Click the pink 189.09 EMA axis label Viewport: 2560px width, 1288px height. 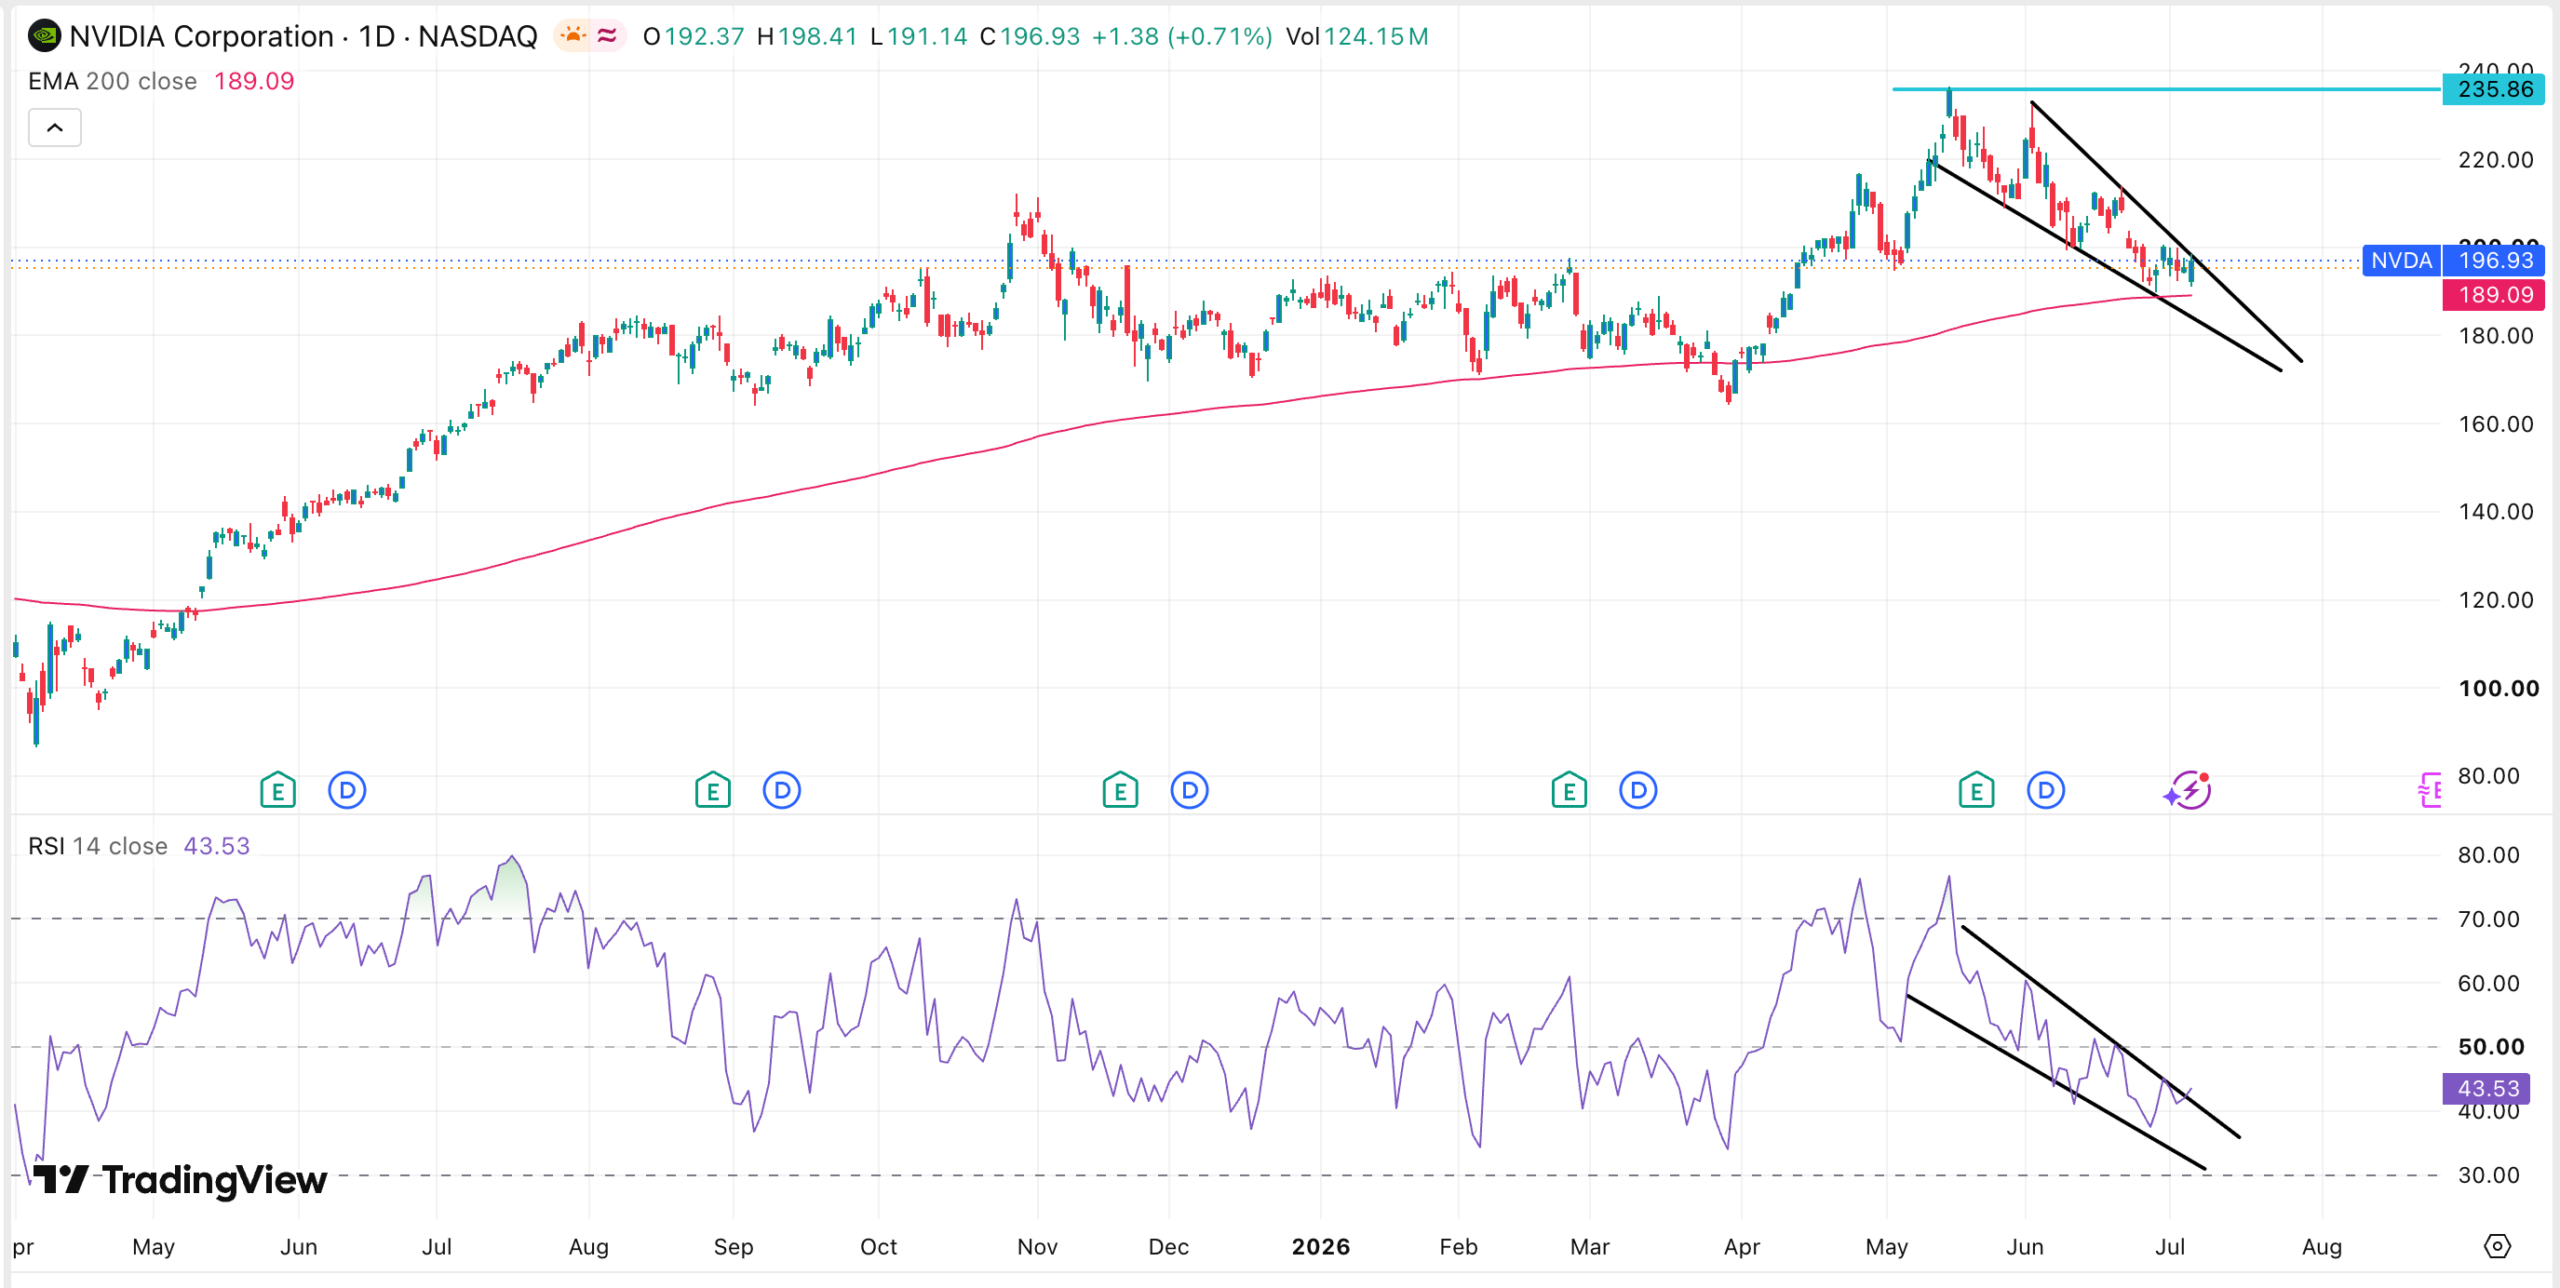coord(2495,295)
